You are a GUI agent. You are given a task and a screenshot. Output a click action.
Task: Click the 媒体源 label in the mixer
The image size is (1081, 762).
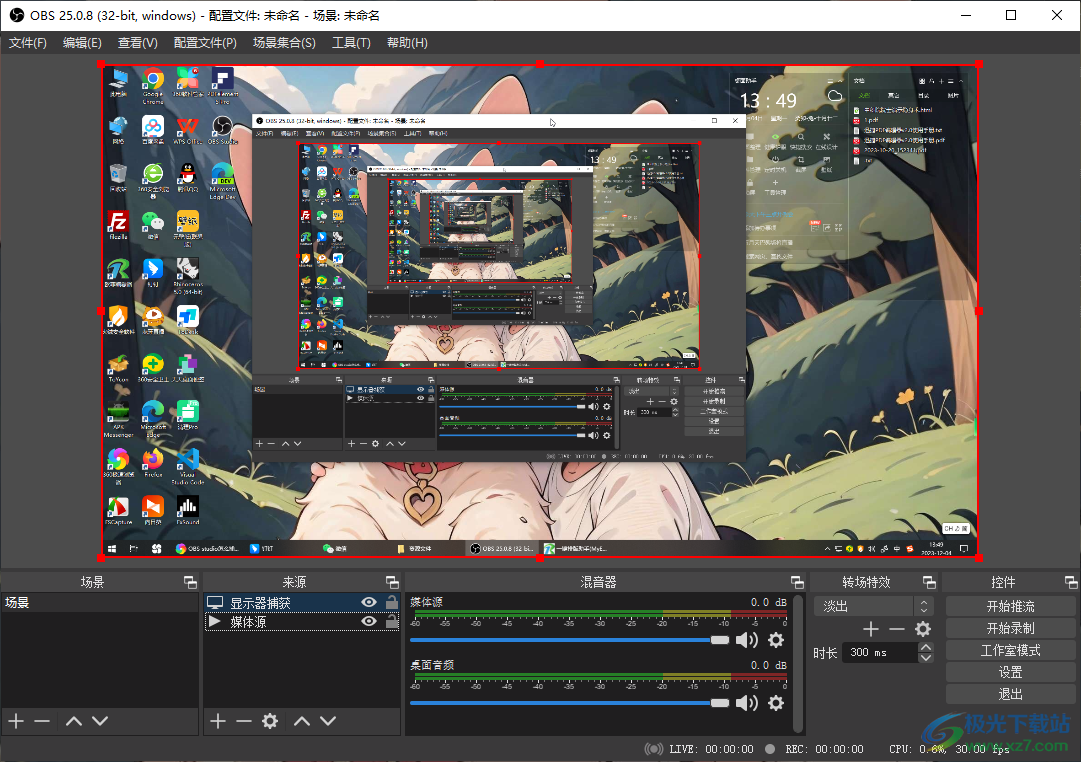click(x=427, y=602)
